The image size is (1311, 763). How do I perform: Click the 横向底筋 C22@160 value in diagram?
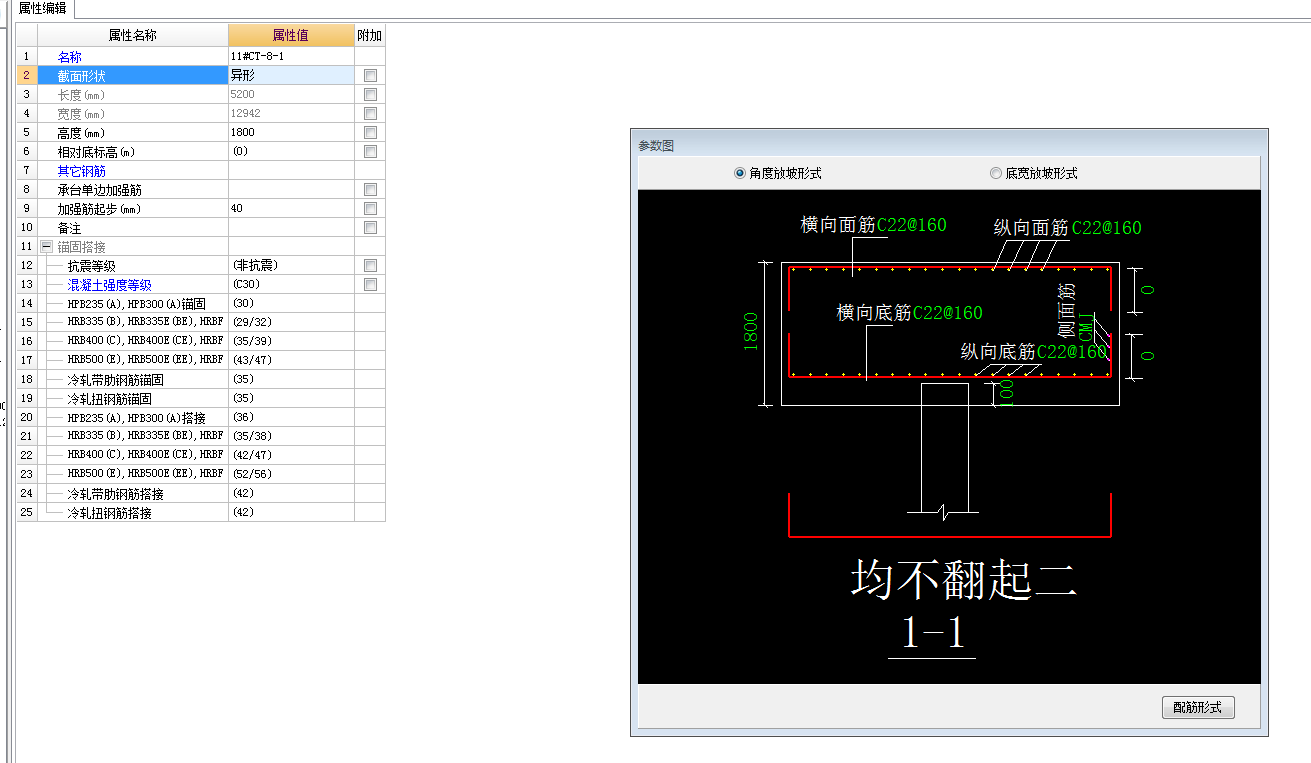pos(948,313)
